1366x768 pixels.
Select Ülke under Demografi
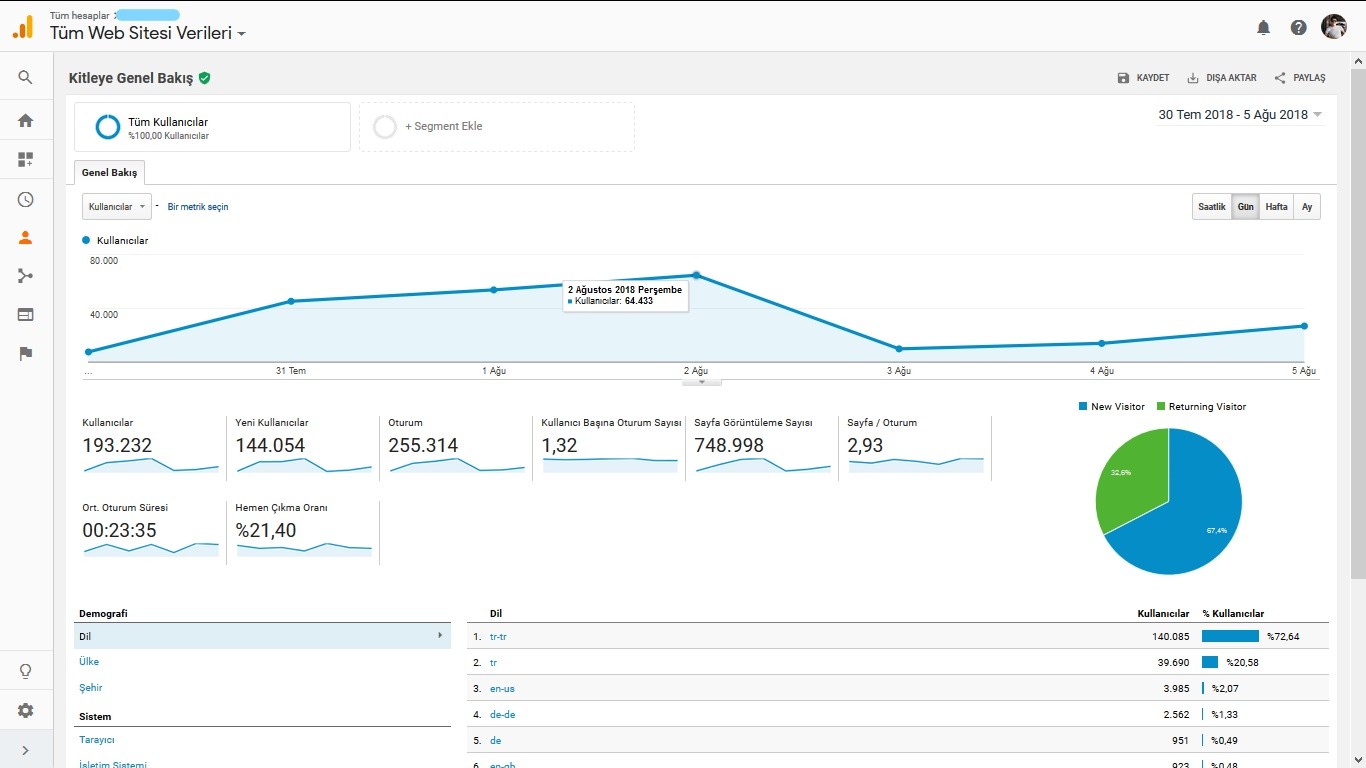[x=89, y=662]
